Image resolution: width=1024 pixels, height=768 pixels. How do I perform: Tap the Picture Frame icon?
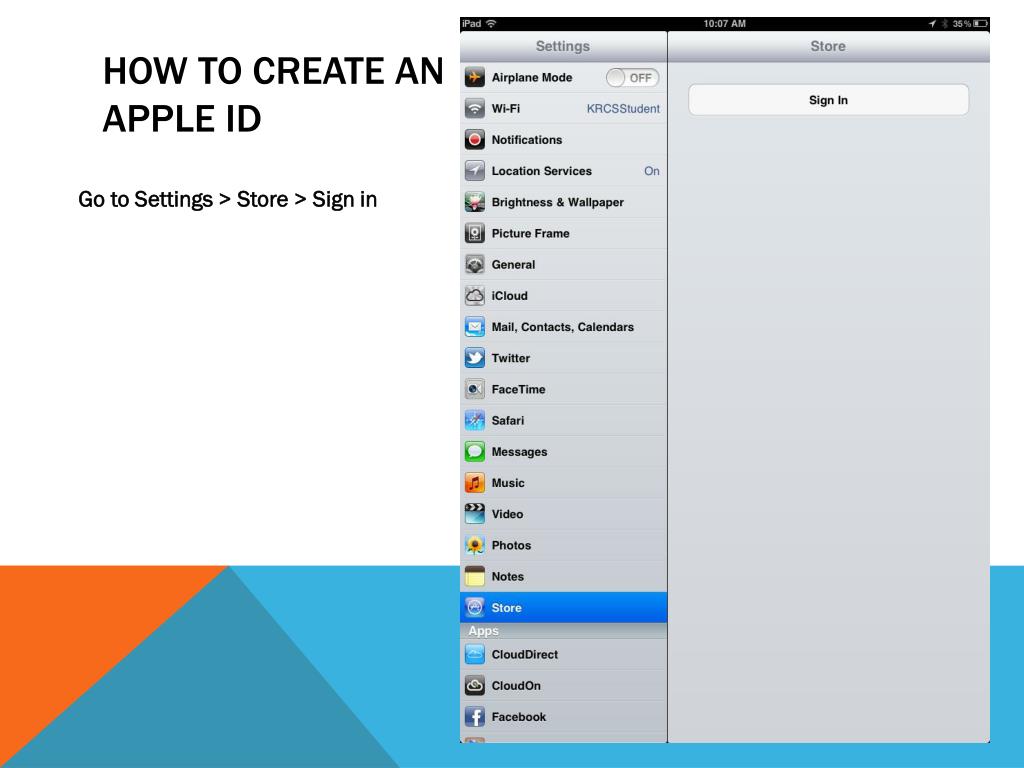pyautogui.click(x=475, y=233)
